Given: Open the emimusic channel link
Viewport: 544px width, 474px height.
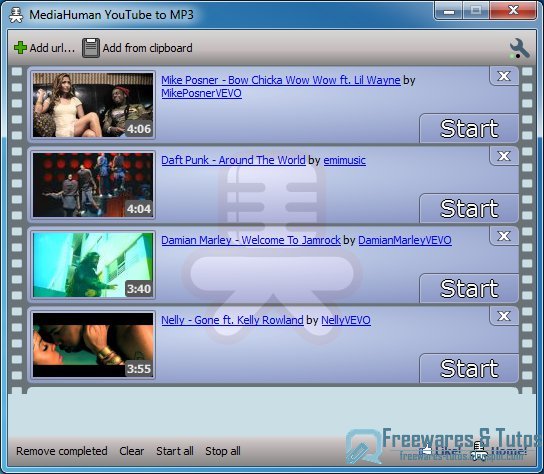Looking at the screenshot, I should click(x=345, y=160).
